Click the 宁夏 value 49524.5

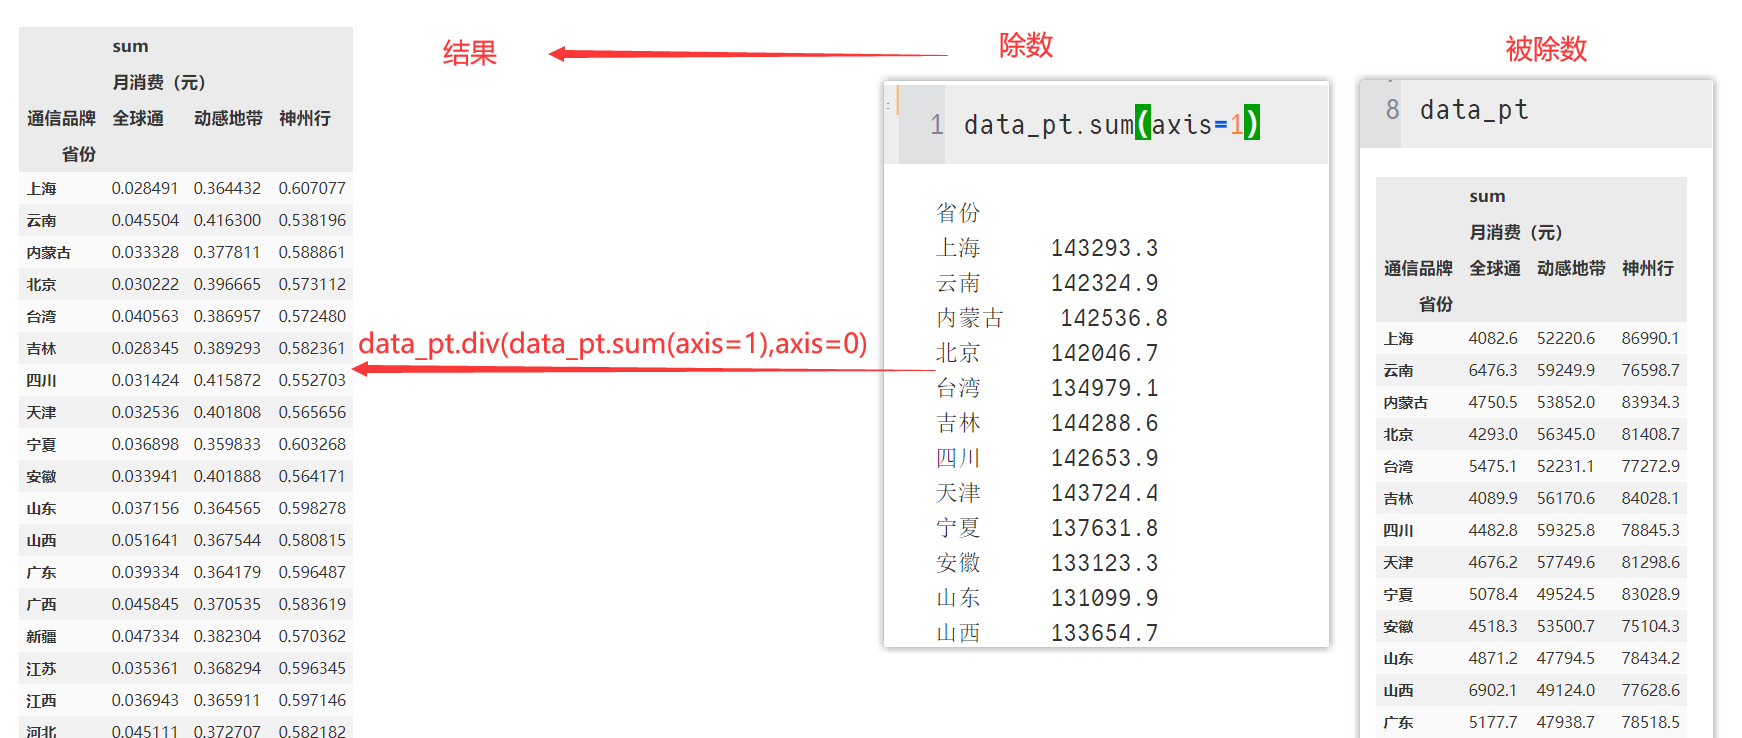[x=1566, y=594]
